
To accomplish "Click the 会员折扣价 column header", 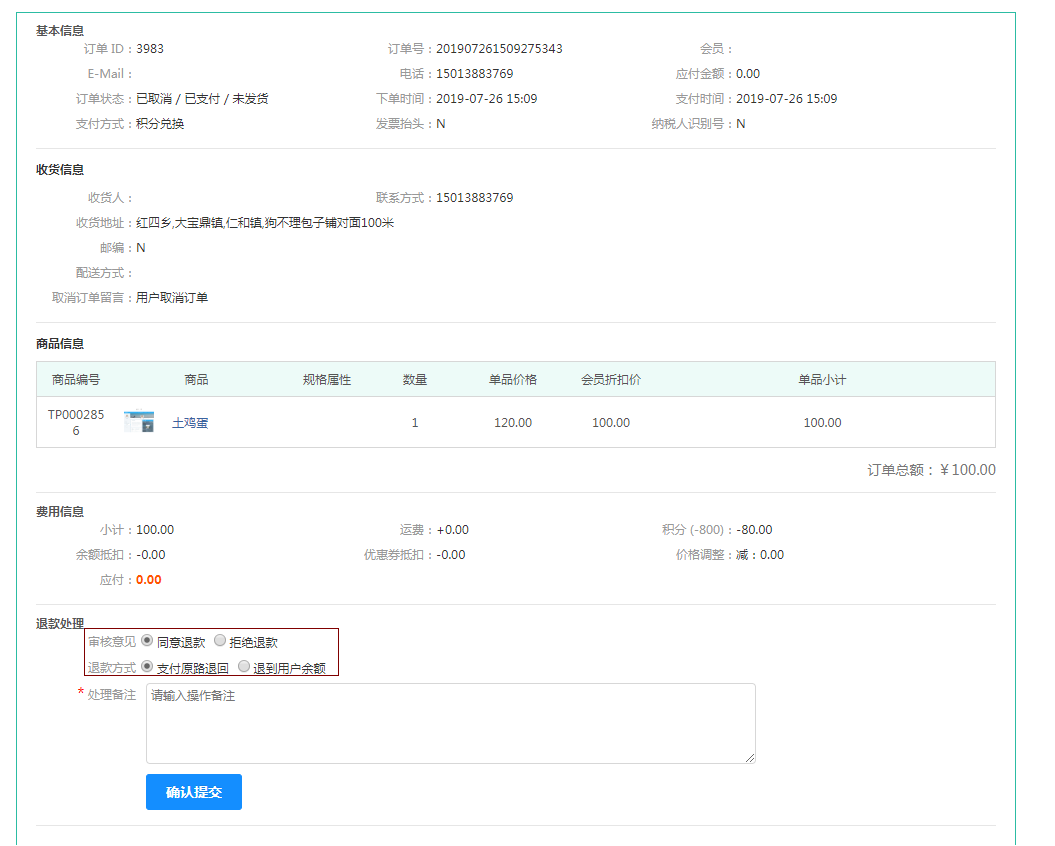I will (x=611, y=380).
